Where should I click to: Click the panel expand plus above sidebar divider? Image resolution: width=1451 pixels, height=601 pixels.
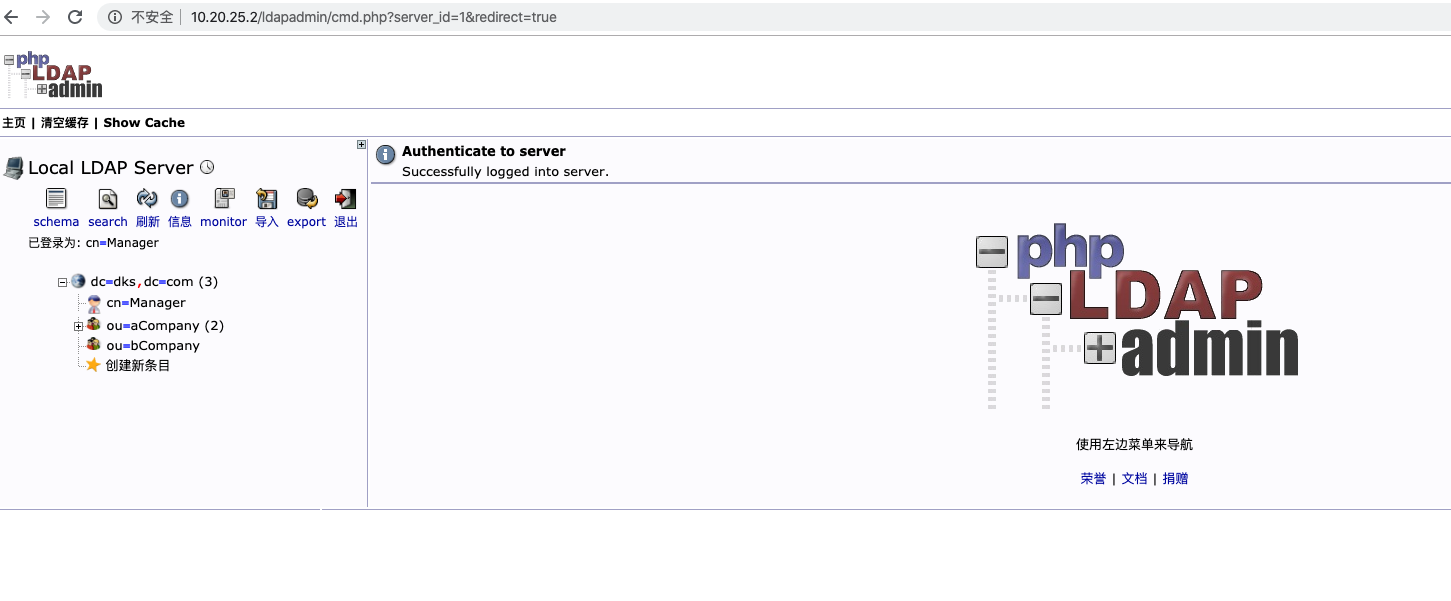pos(361,145)
